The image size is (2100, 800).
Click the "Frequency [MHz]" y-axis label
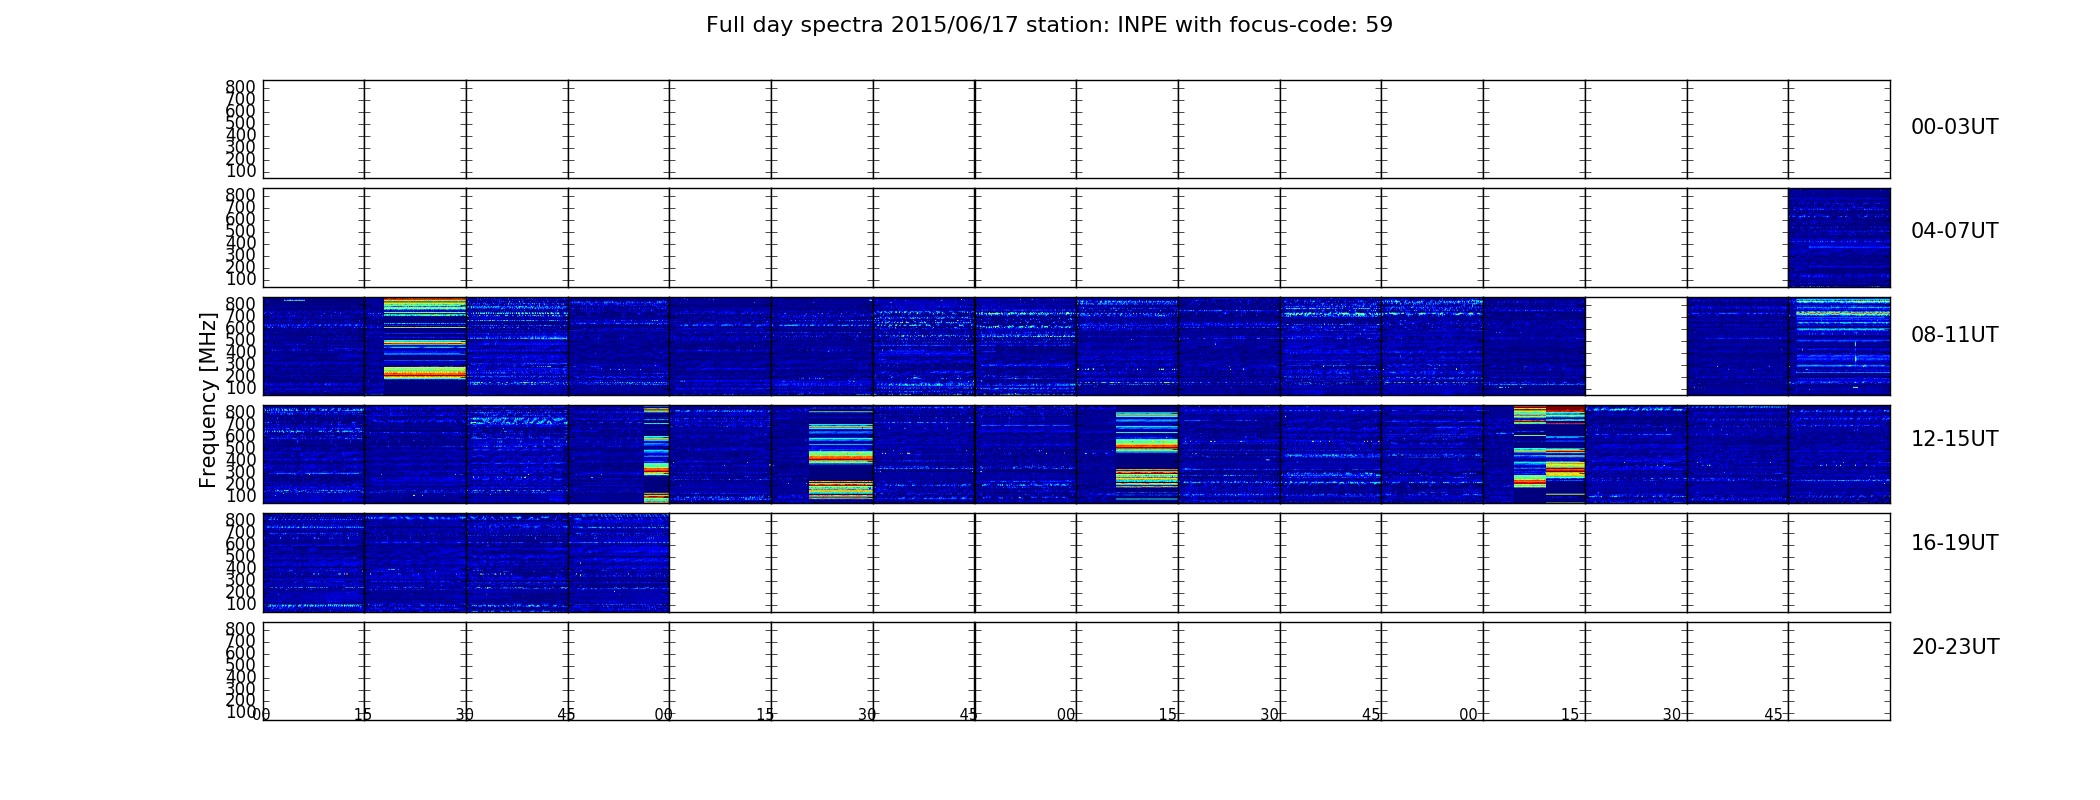[208, 400]
